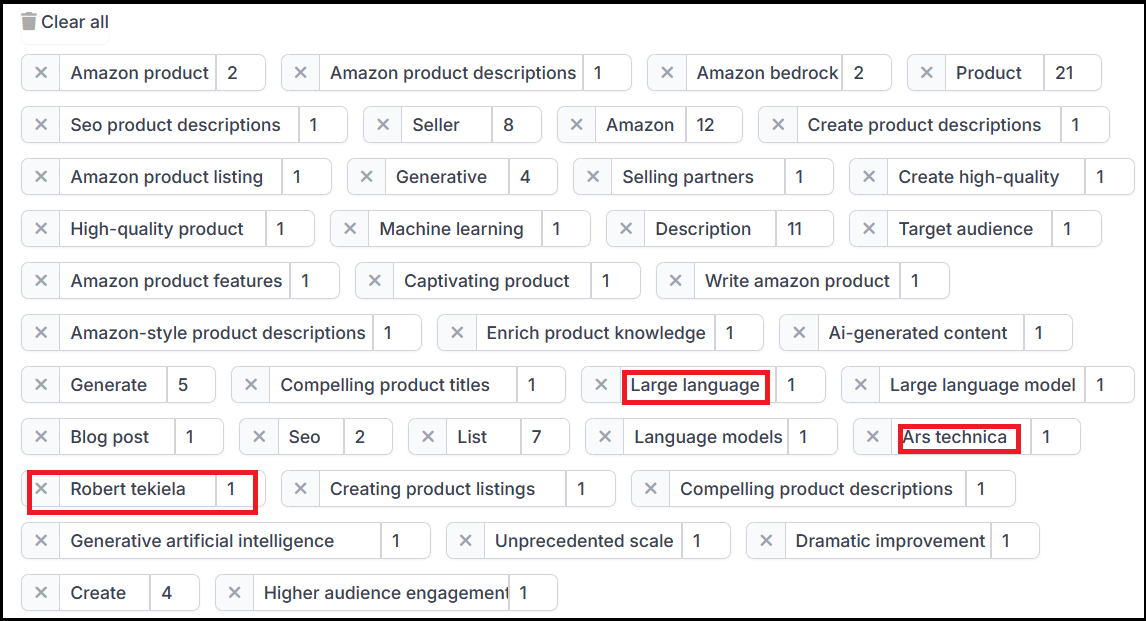
Task: Remove the Product tag using its X icon
Action: (x=926, y=72)
